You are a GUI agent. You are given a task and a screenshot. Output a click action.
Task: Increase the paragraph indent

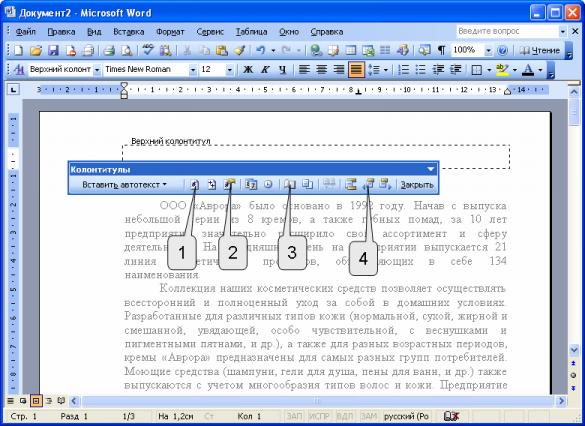coord(456,70)
